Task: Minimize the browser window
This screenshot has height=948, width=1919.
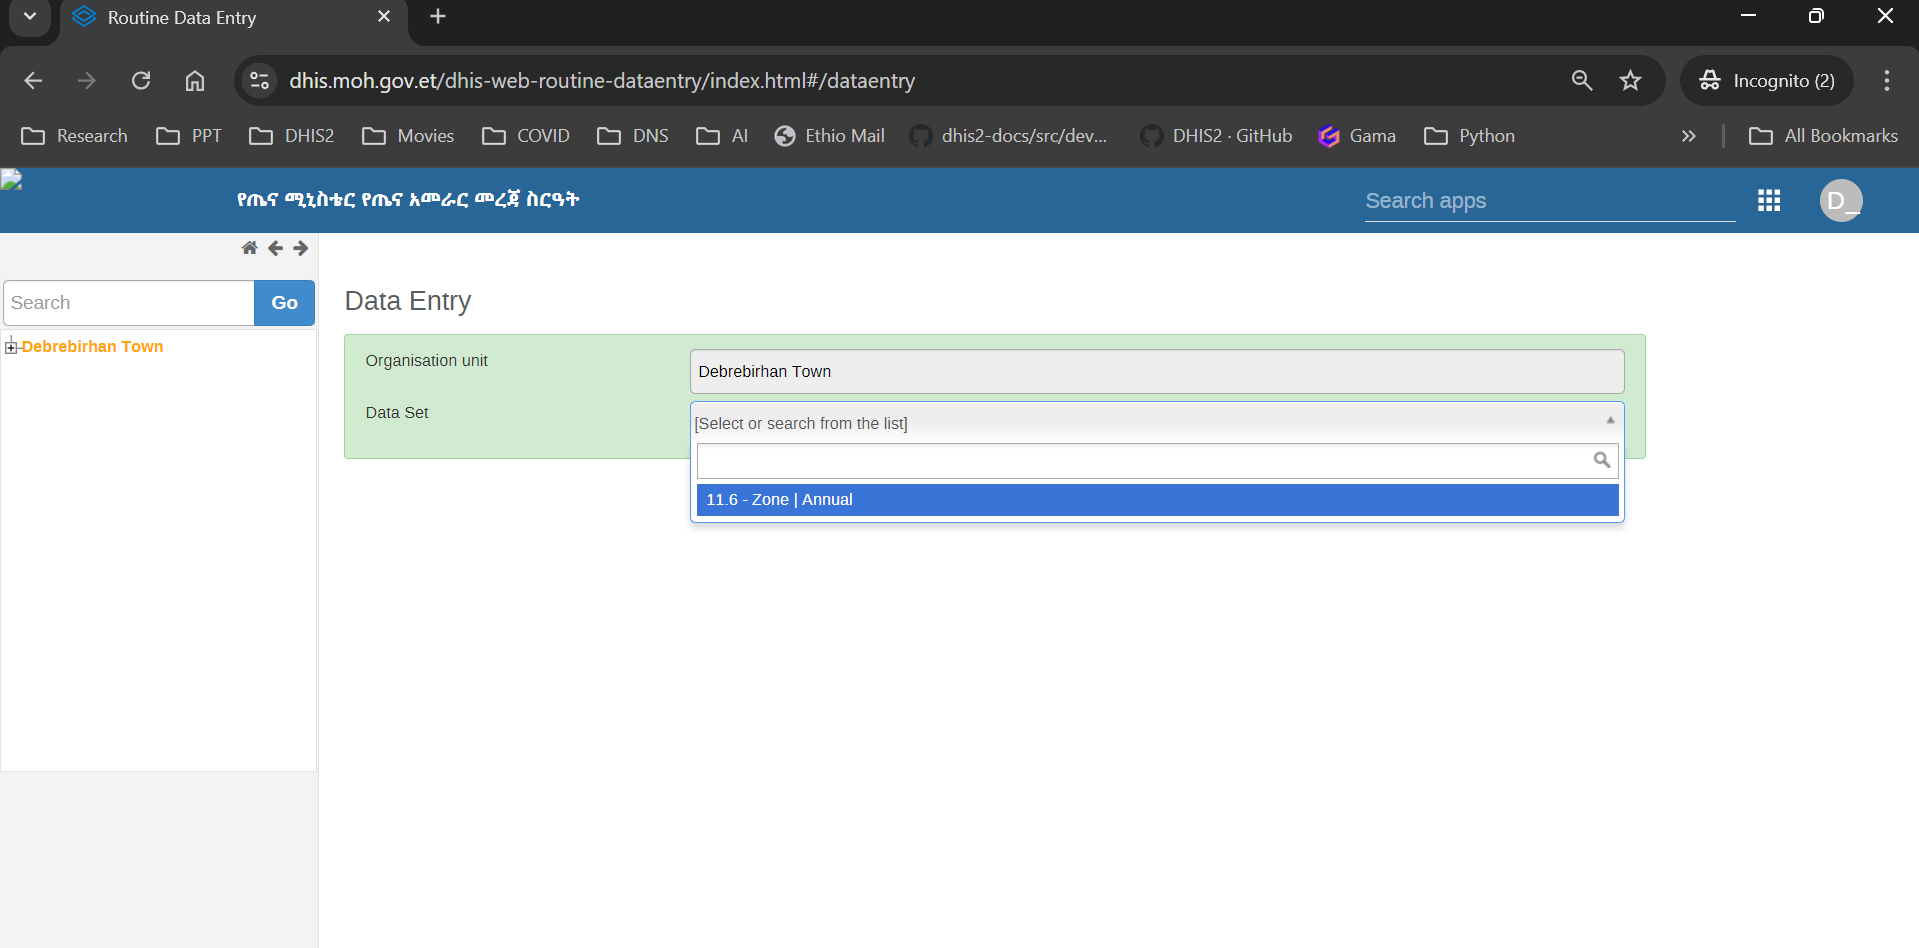Action: (x=1749, y=16)
